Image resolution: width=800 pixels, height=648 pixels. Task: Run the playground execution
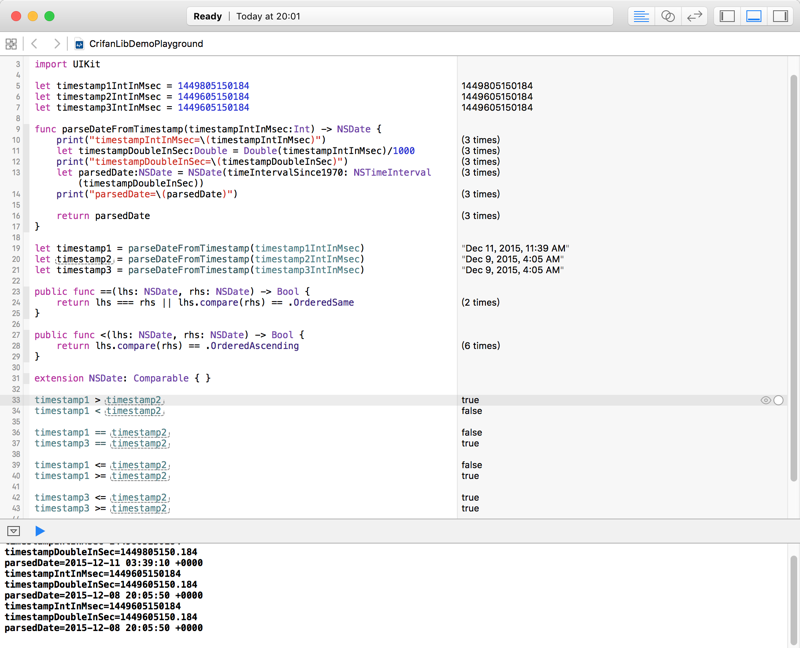[40, 531]
